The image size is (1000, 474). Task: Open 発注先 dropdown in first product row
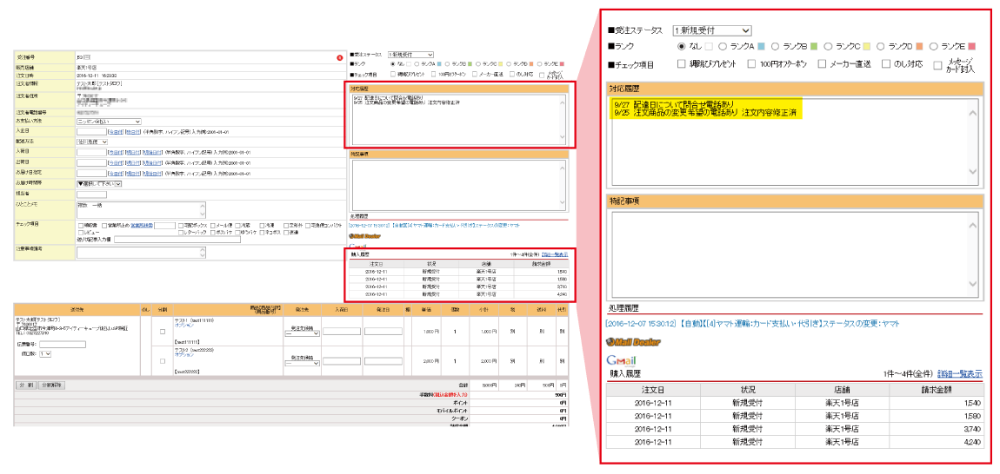pos(302,334)
